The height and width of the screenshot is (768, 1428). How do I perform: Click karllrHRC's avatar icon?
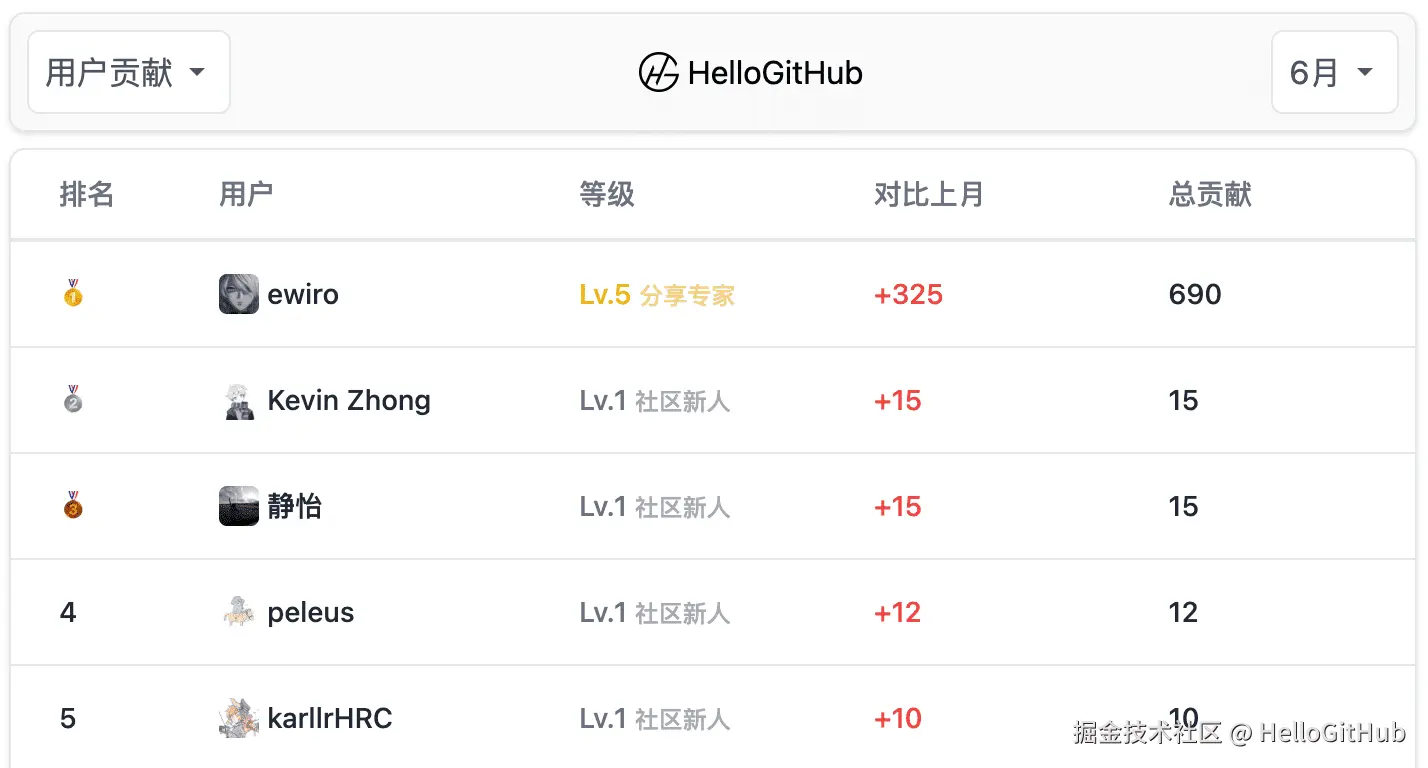pyautogui.click(x=239, y=718)
